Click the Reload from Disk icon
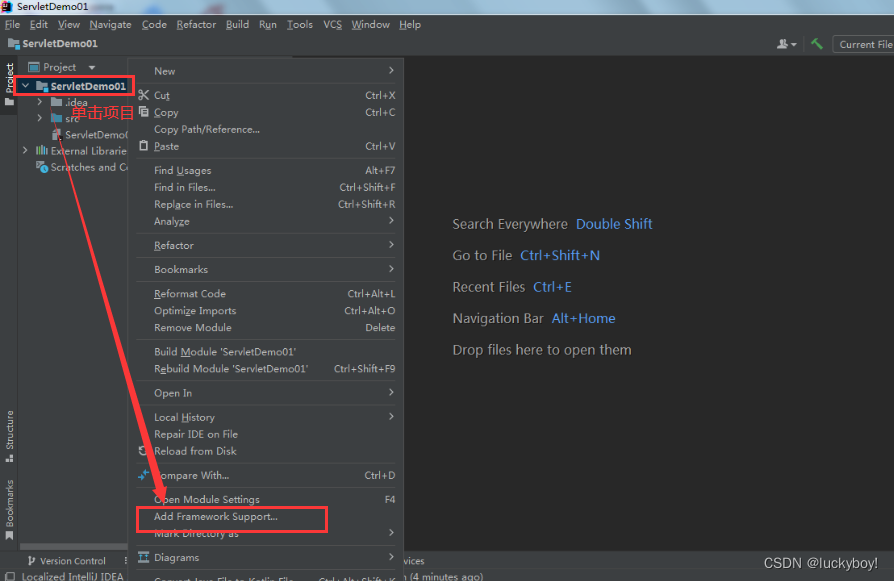This screenshot has width=894, height=581. (143, 450)
